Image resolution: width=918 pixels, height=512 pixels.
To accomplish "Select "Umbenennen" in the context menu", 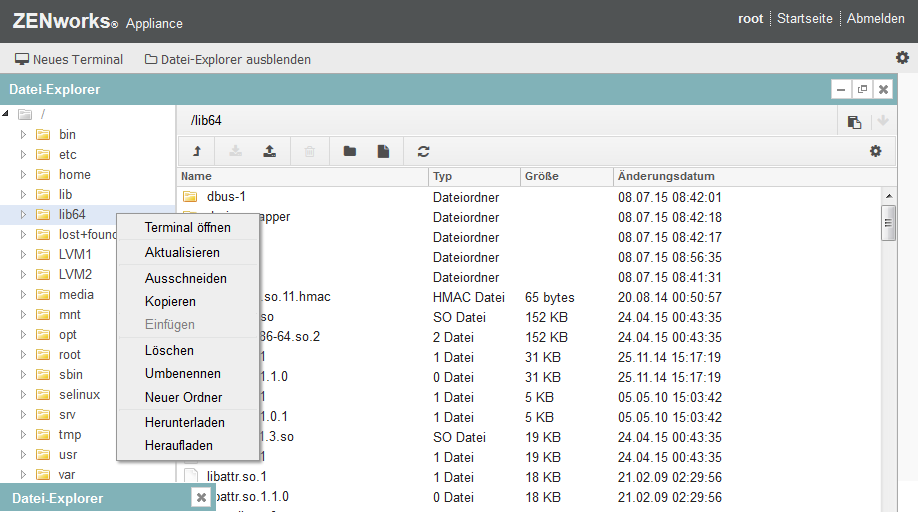I will coord(183,374).
